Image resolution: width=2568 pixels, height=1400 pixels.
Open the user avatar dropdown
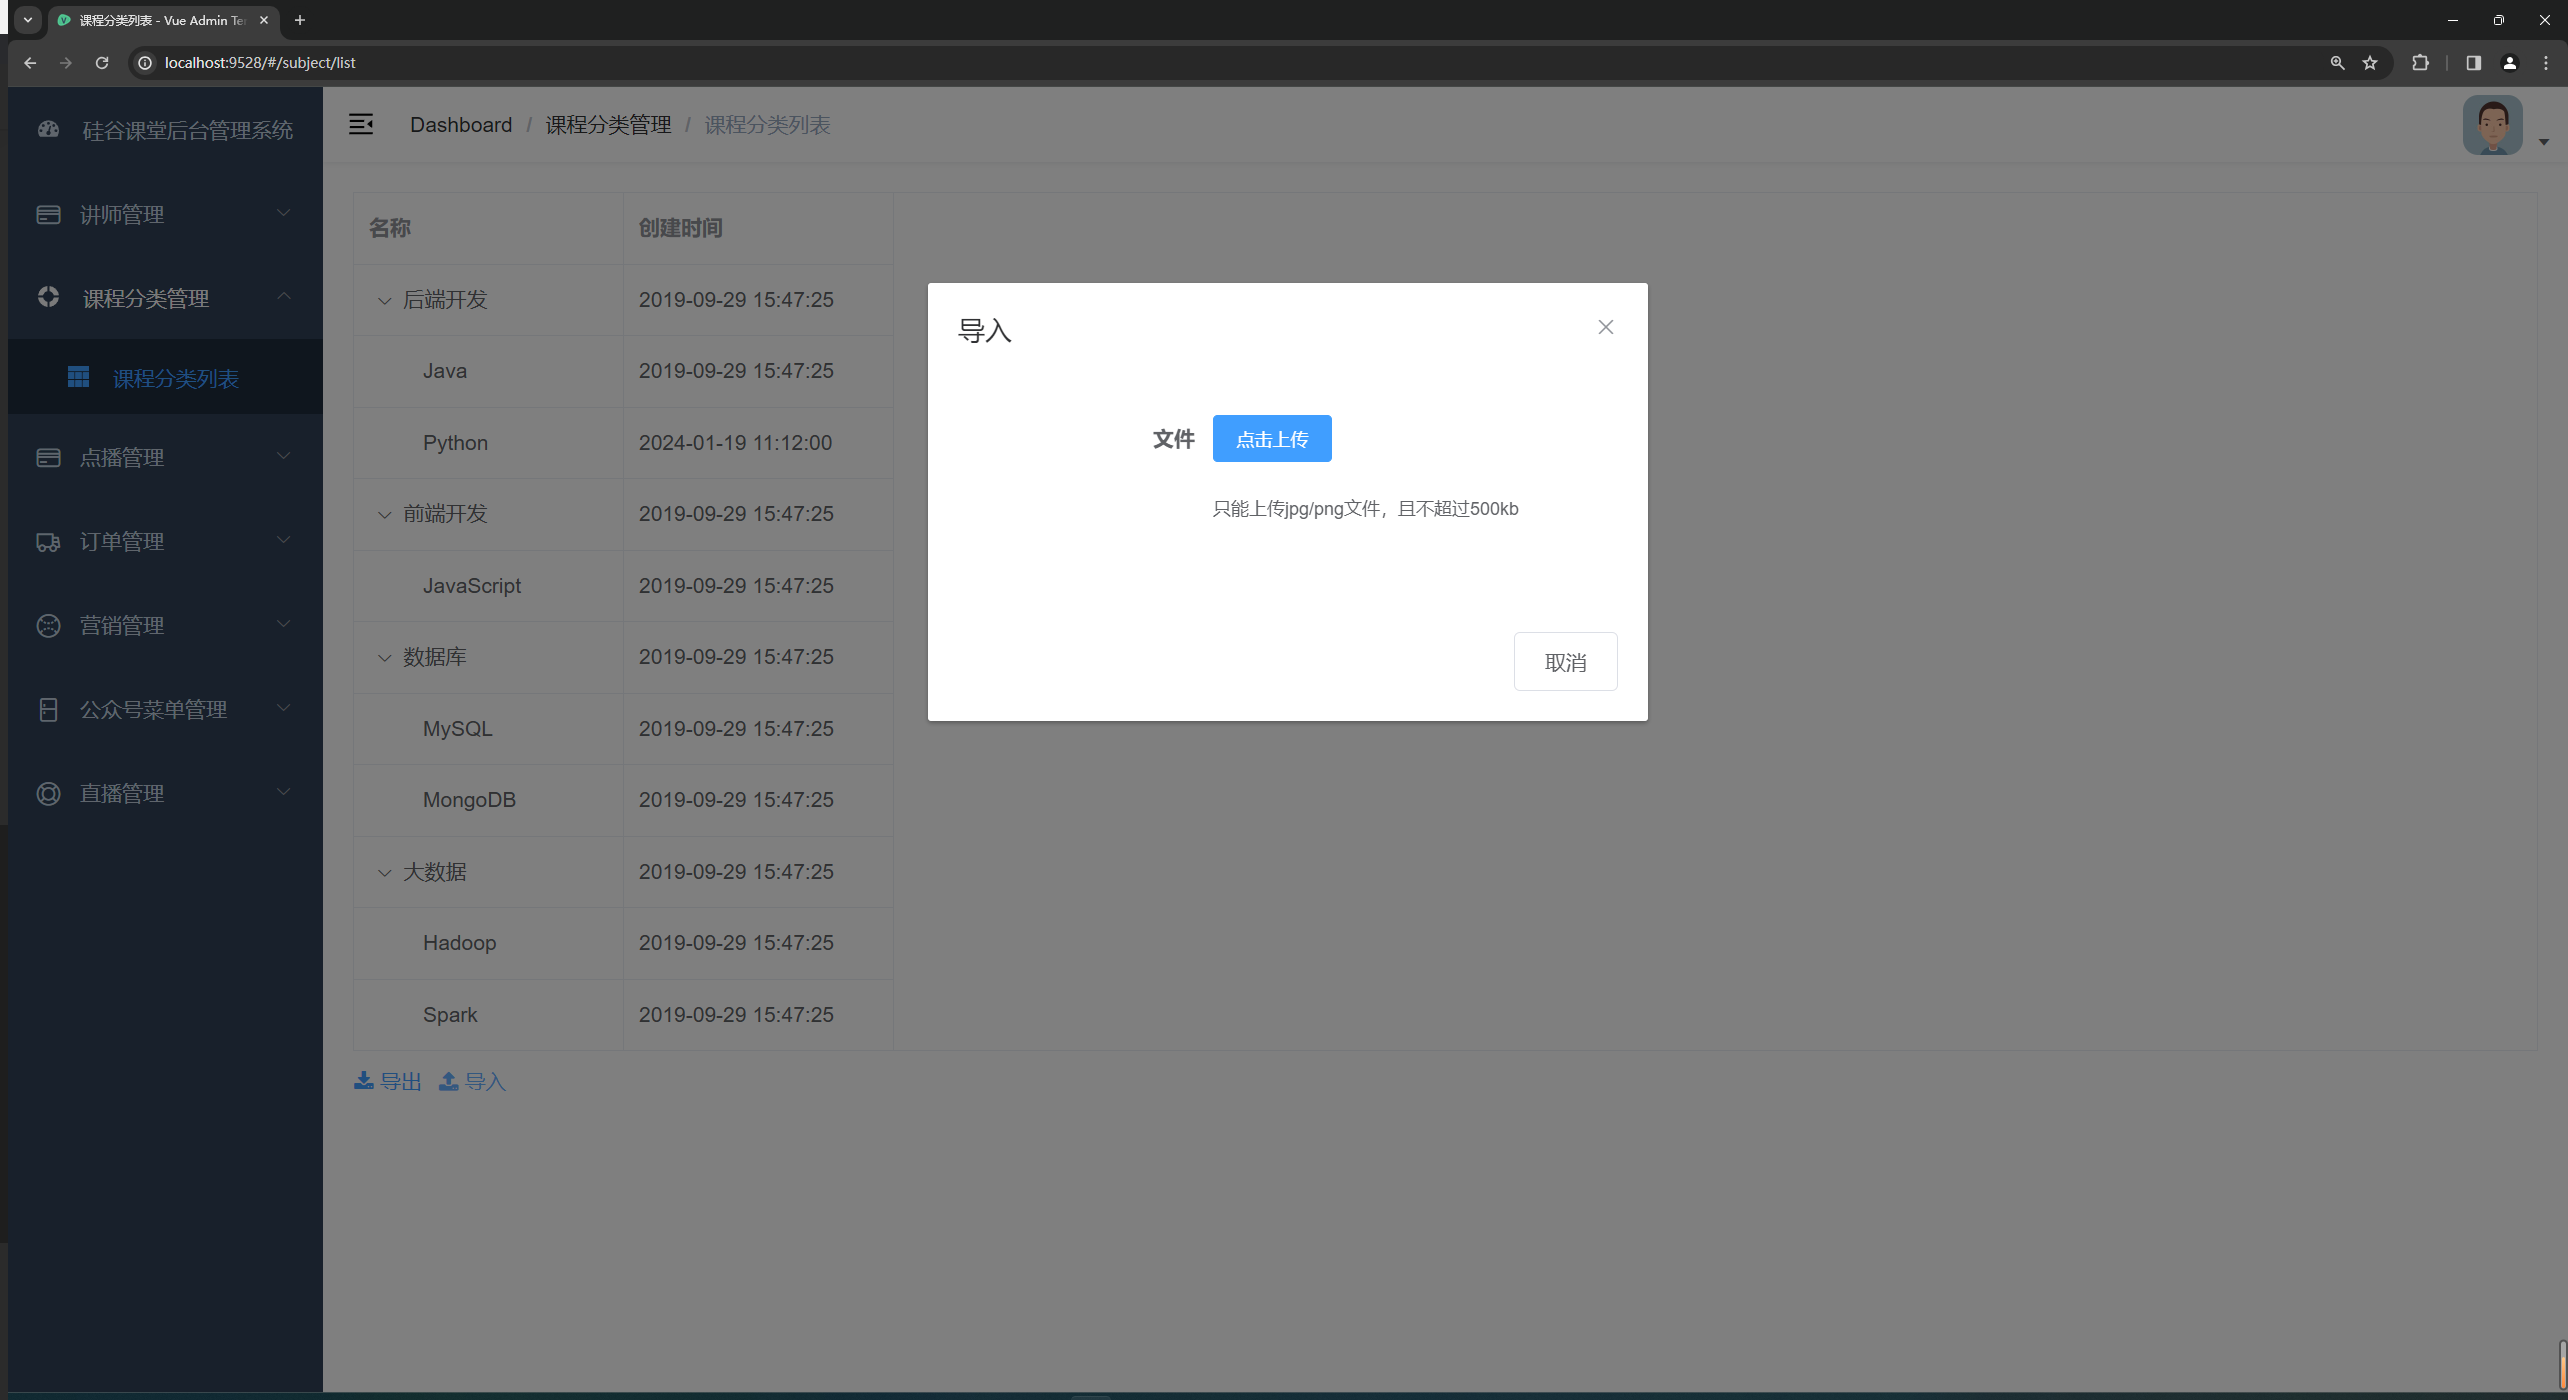click(2492, 125)
